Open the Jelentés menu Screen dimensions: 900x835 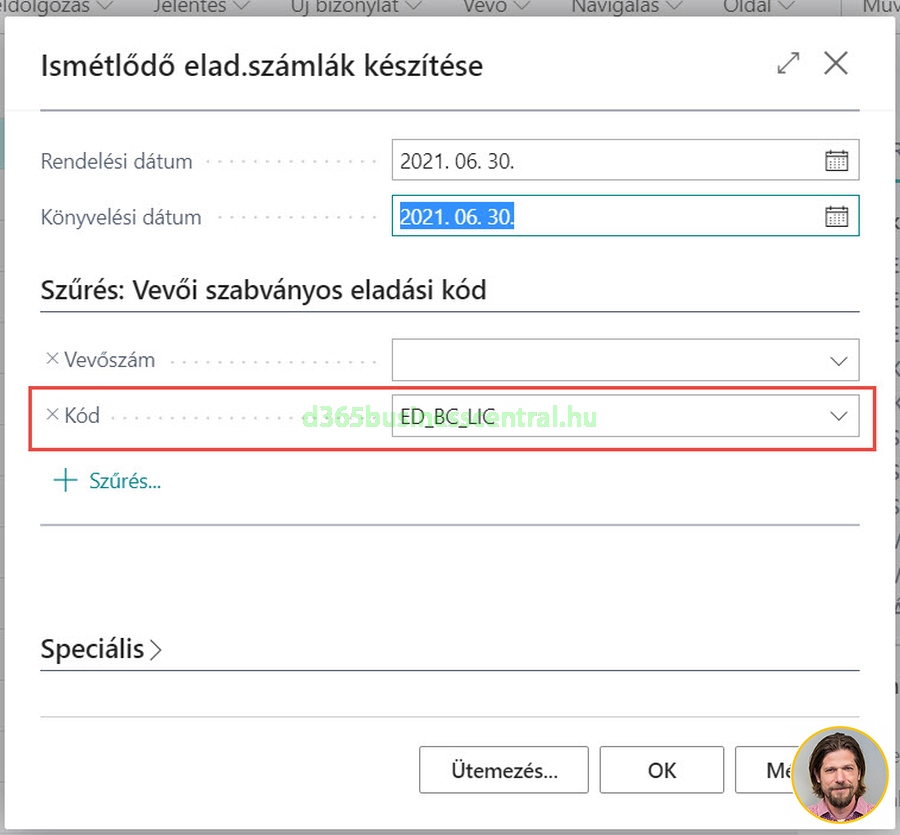pyautogui.click(x=201, y=7)
